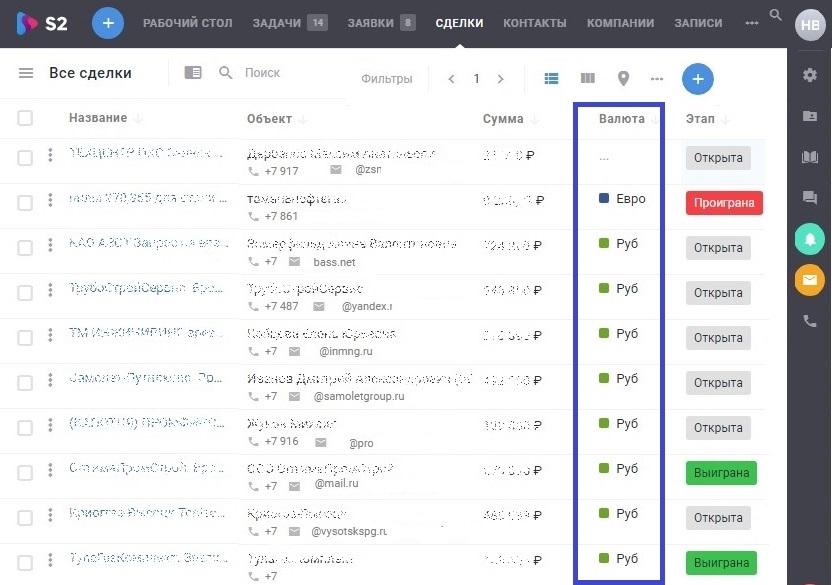Viewport: 832px width, 585px height.
Task: Check the checkbox for the Евро deal row
Action: 25,203
